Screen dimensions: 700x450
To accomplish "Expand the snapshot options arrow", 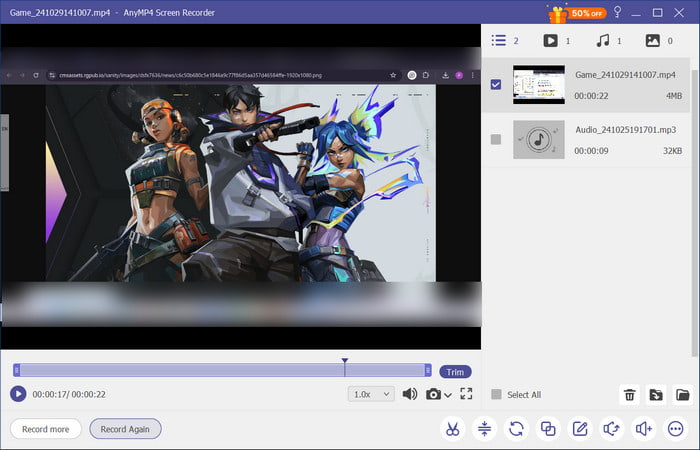I will coord(448,395).
